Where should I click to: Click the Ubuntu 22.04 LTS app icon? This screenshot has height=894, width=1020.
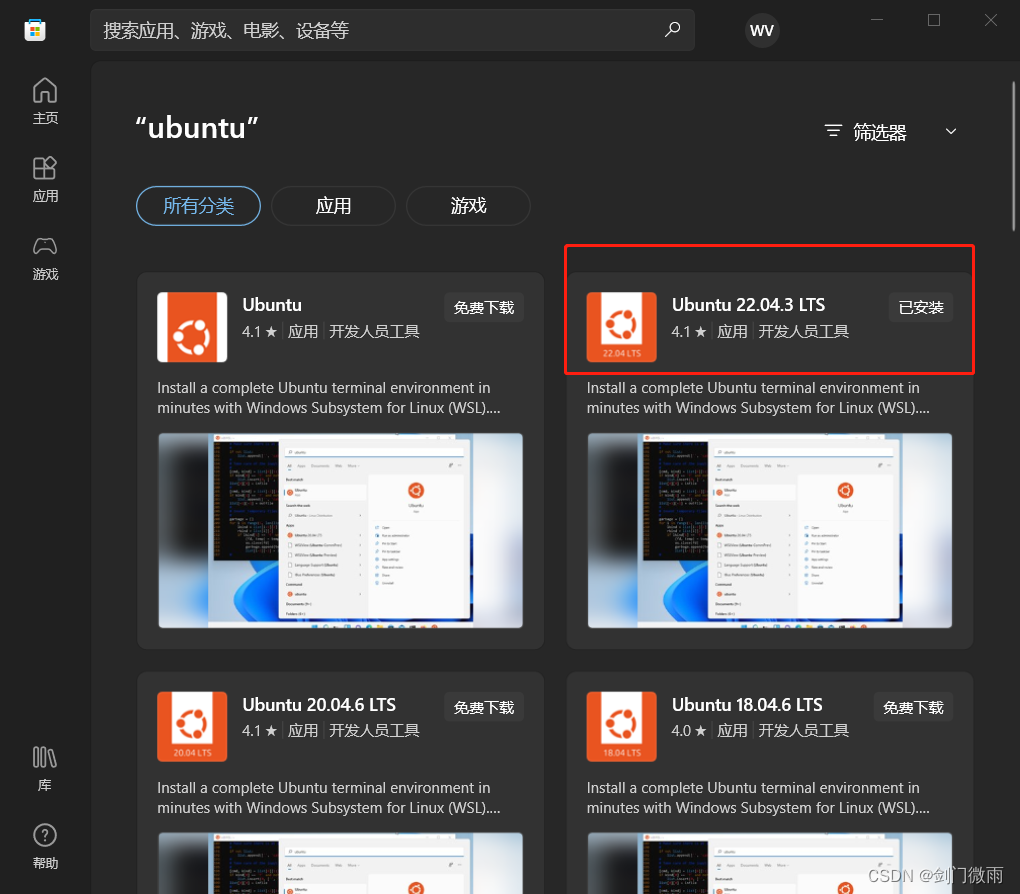621,327
